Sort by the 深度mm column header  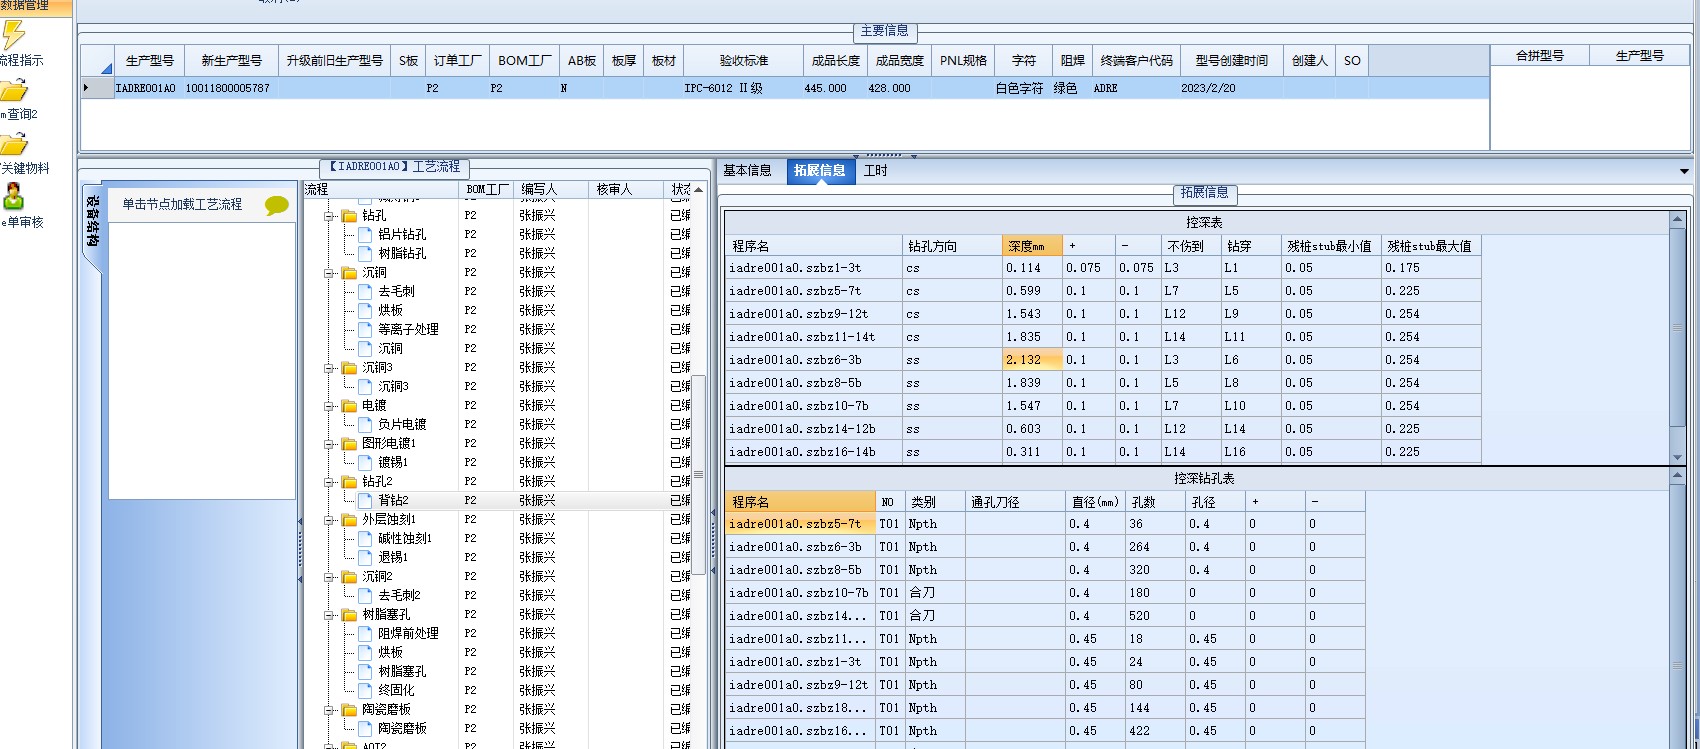tap(1031, 246)
